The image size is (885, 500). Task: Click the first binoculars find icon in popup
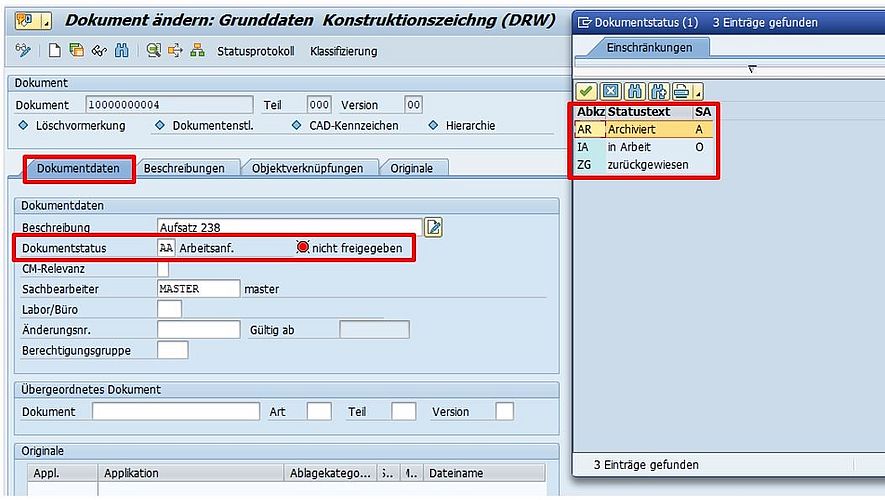point(634,92)
